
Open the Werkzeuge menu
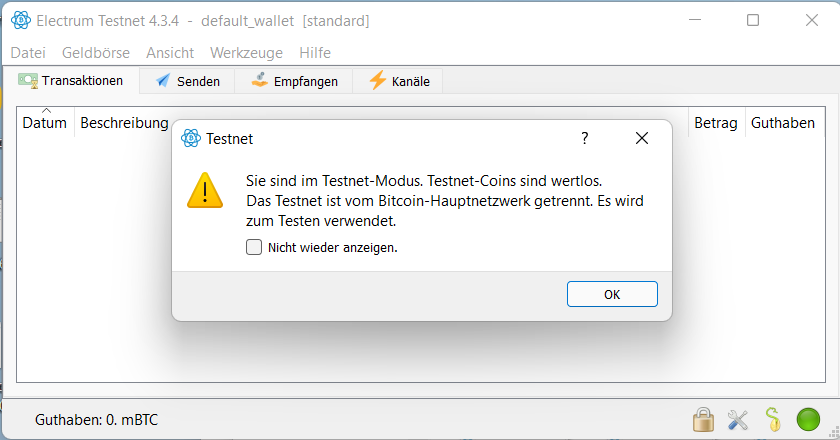[x=246, y=53]
